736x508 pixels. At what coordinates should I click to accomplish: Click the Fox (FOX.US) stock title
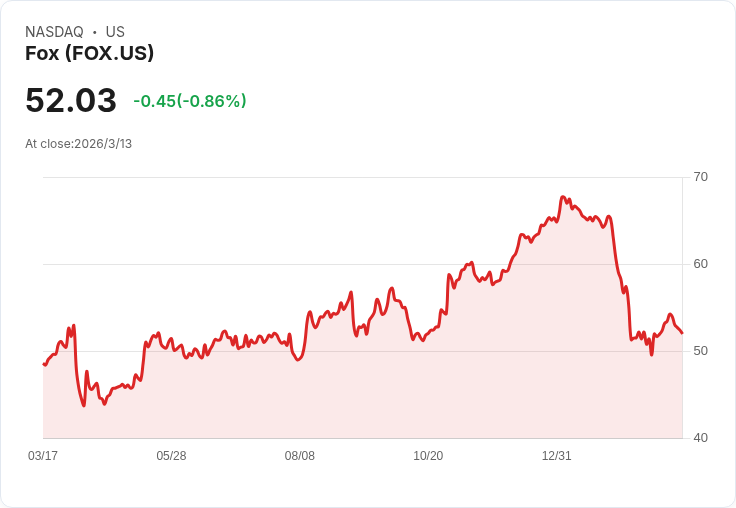89,54
